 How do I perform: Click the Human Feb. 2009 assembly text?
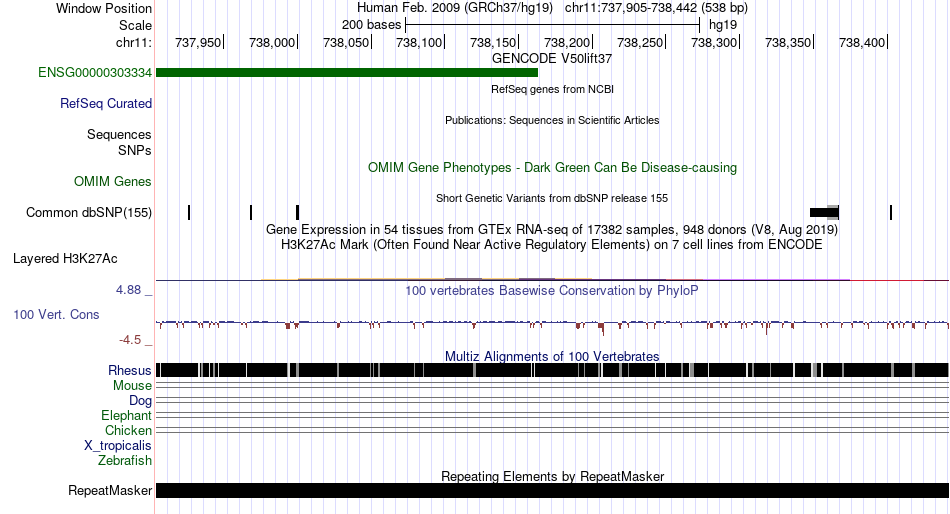(455, 8)
